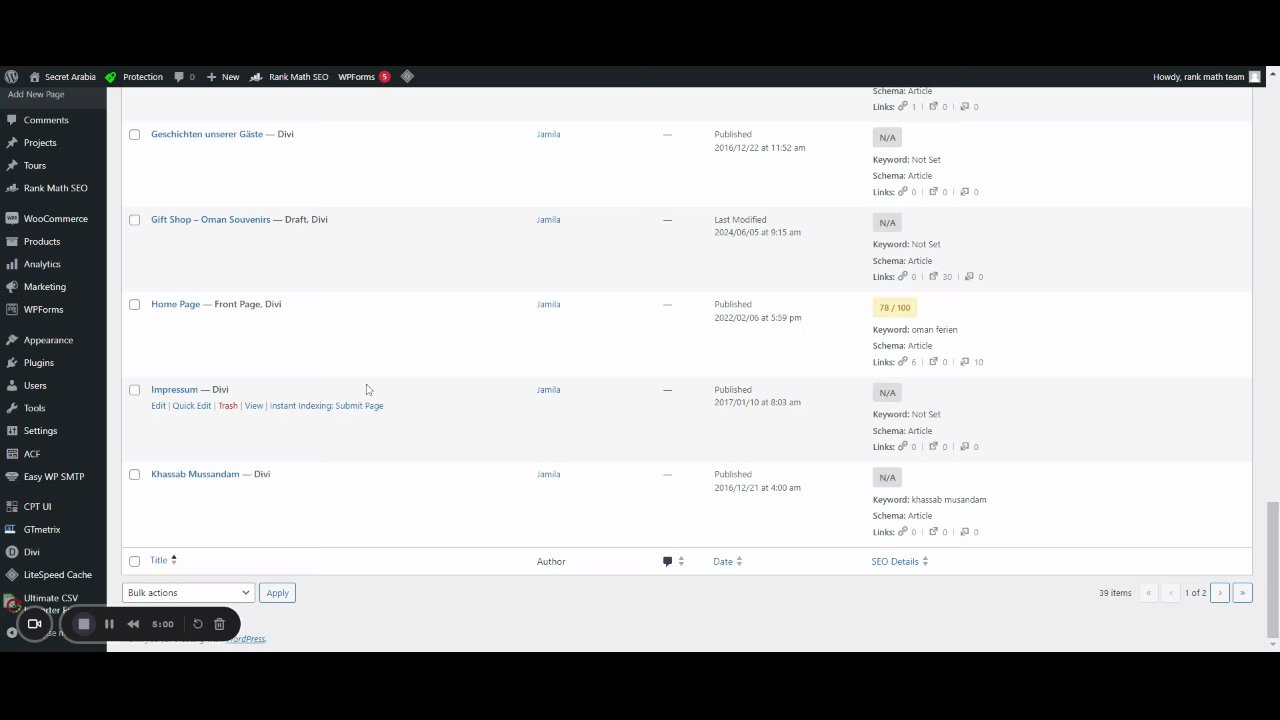The height and width of the screenshot is (720, 1280).
Task: Click the Users icon in sidebar
Action: click(x=12, y=386)
